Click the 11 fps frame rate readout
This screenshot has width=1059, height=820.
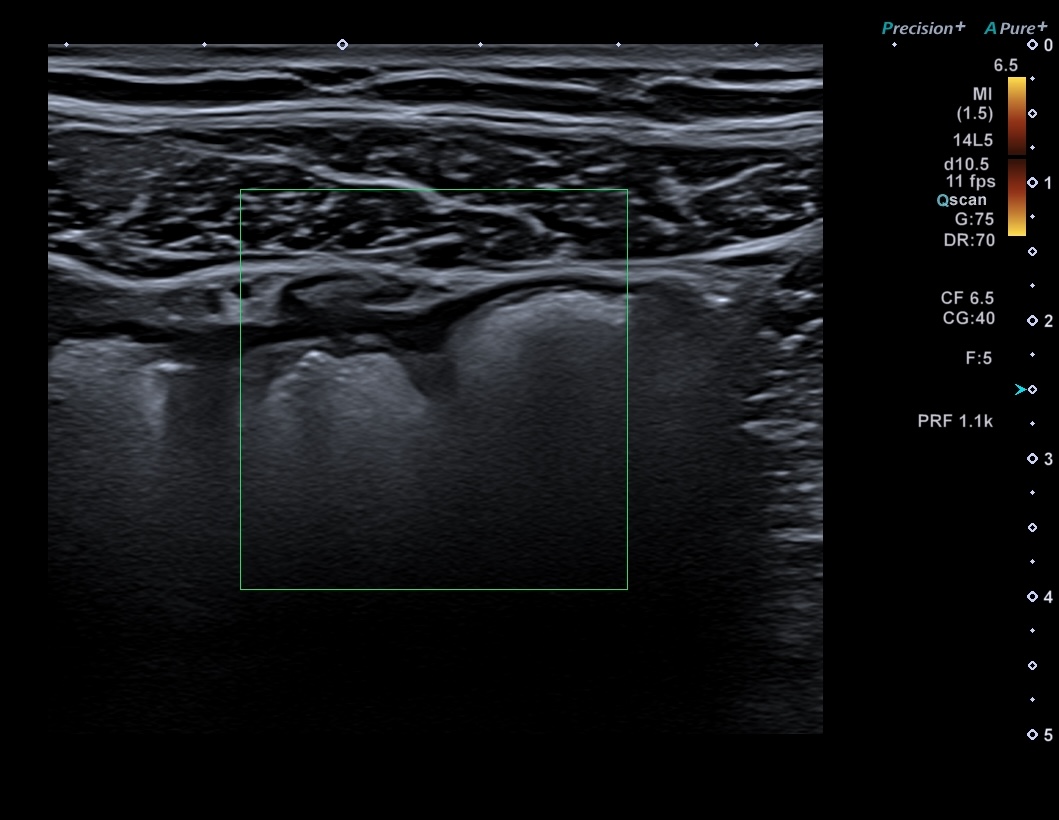click(x=970, y=181)
